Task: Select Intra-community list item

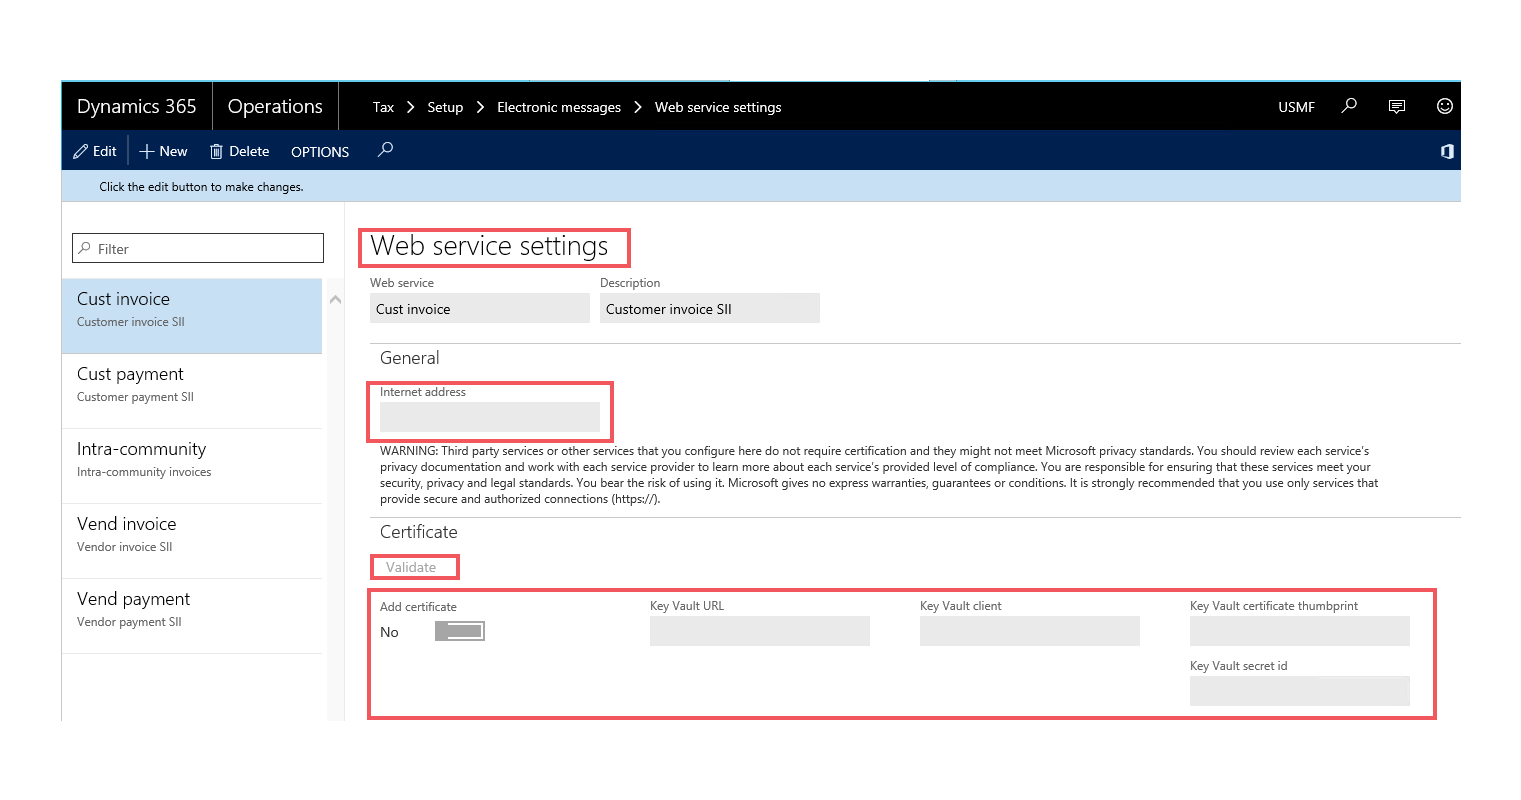Action: click(192, 466)
